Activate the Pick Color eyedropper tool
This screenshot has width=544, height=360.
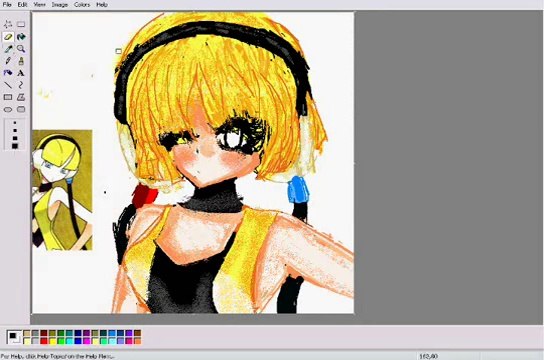(8, 49)
